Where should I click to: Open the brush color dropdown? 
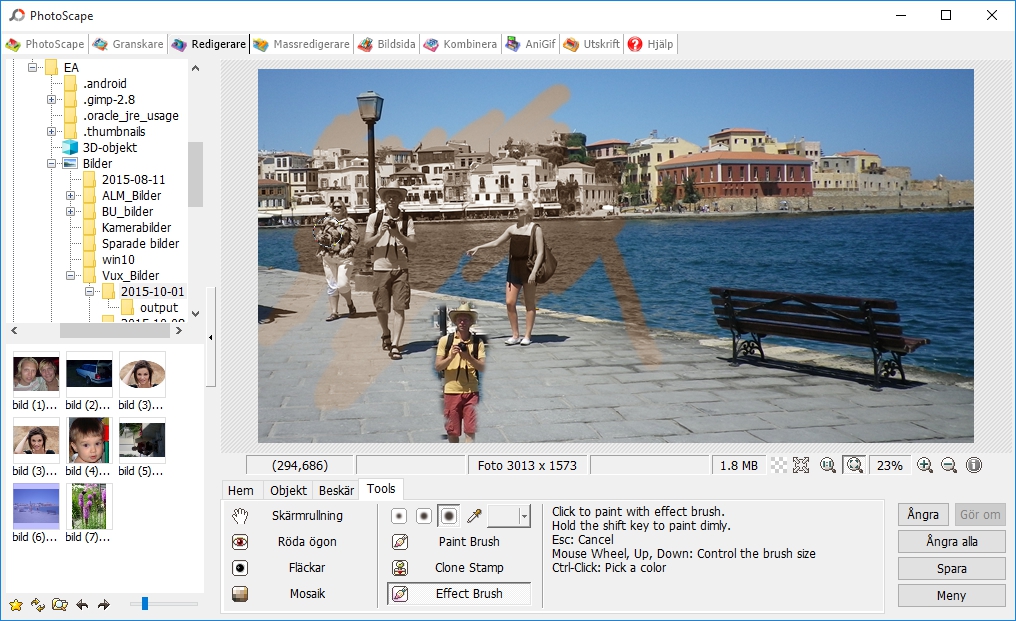point(524,516)
